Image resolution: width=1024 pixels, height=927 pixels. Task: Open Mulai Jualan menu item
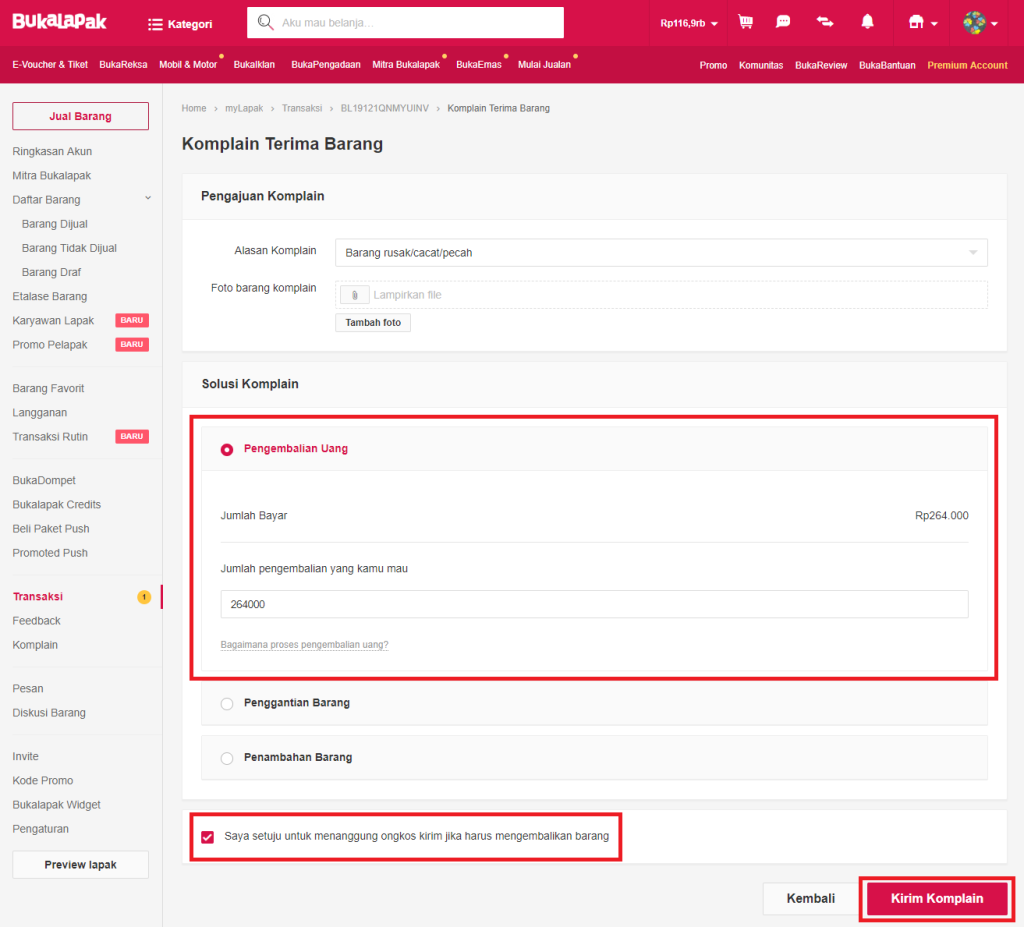click(544, 65)
